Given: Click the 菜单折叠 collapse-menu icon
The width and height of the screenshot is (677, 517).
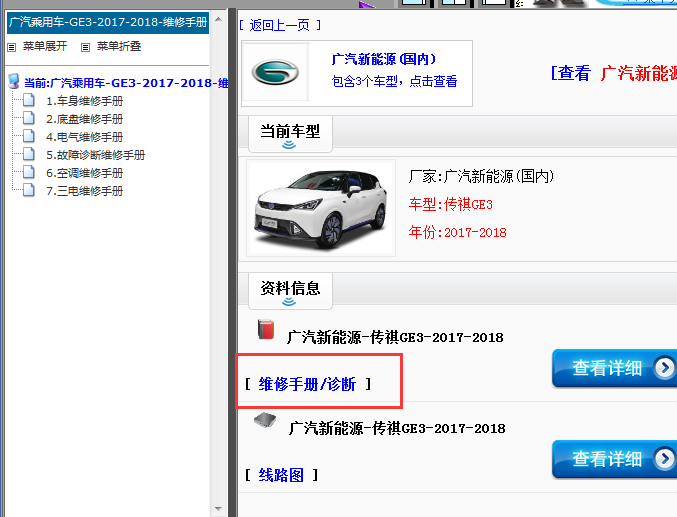Looking at the screenshot, I should point(85,47).
